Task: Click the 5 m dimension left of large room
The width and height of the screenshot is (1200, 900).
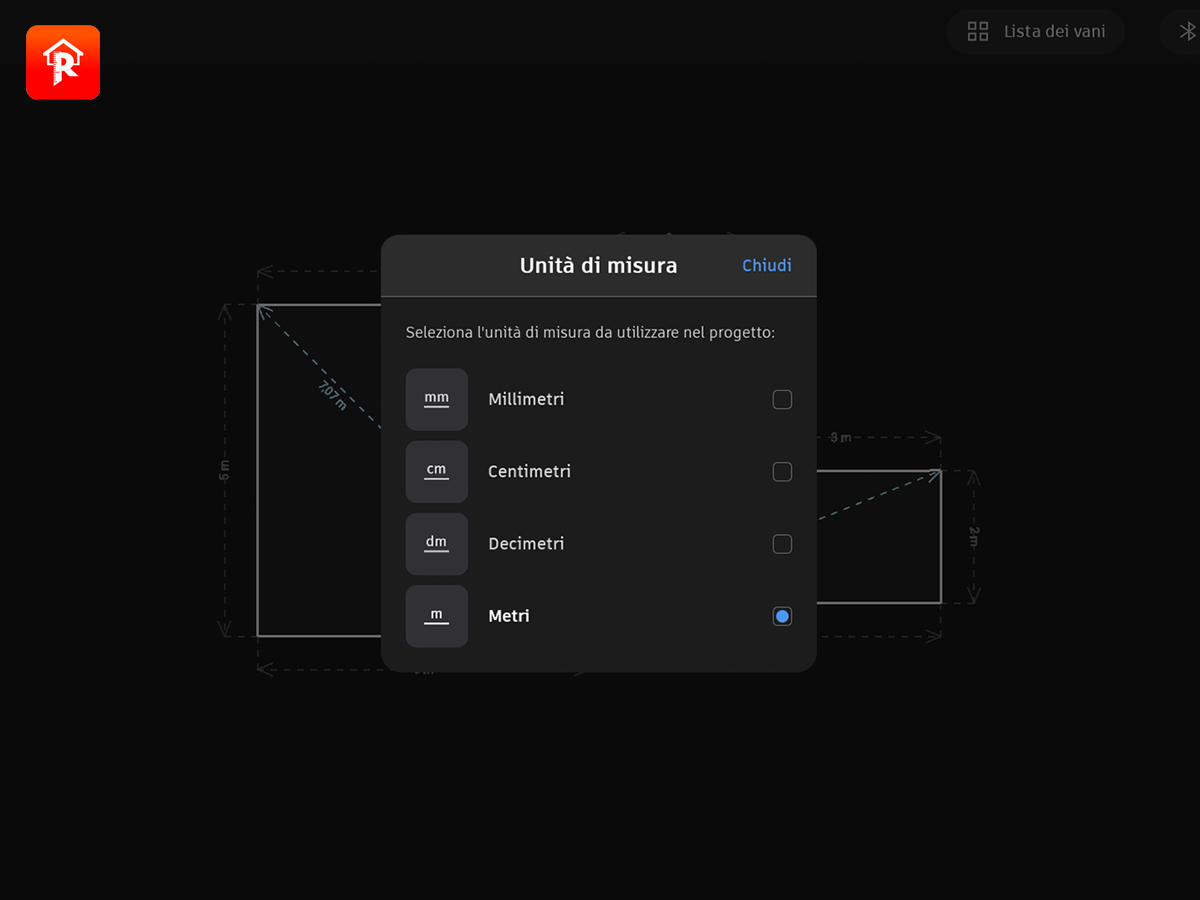Action: [x=224, y=470]
